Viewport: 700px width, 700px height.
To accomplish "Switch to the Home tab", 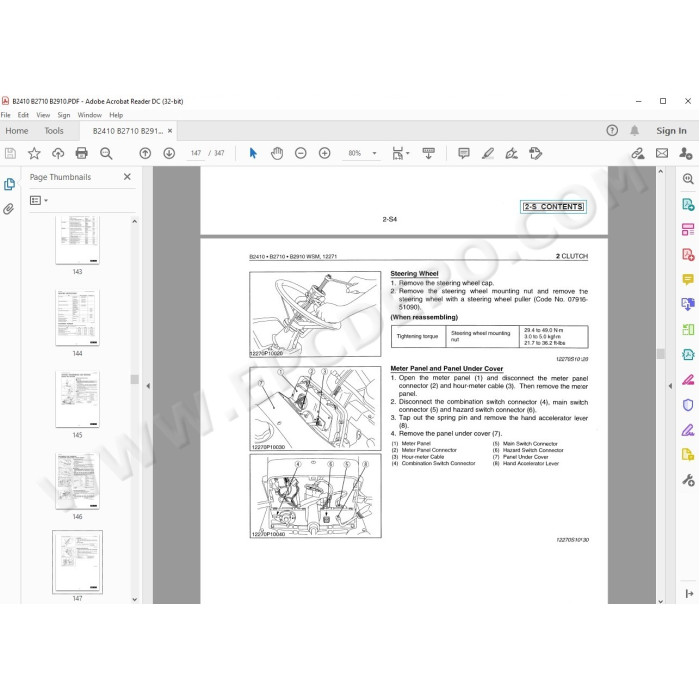I will click(17, 131).
